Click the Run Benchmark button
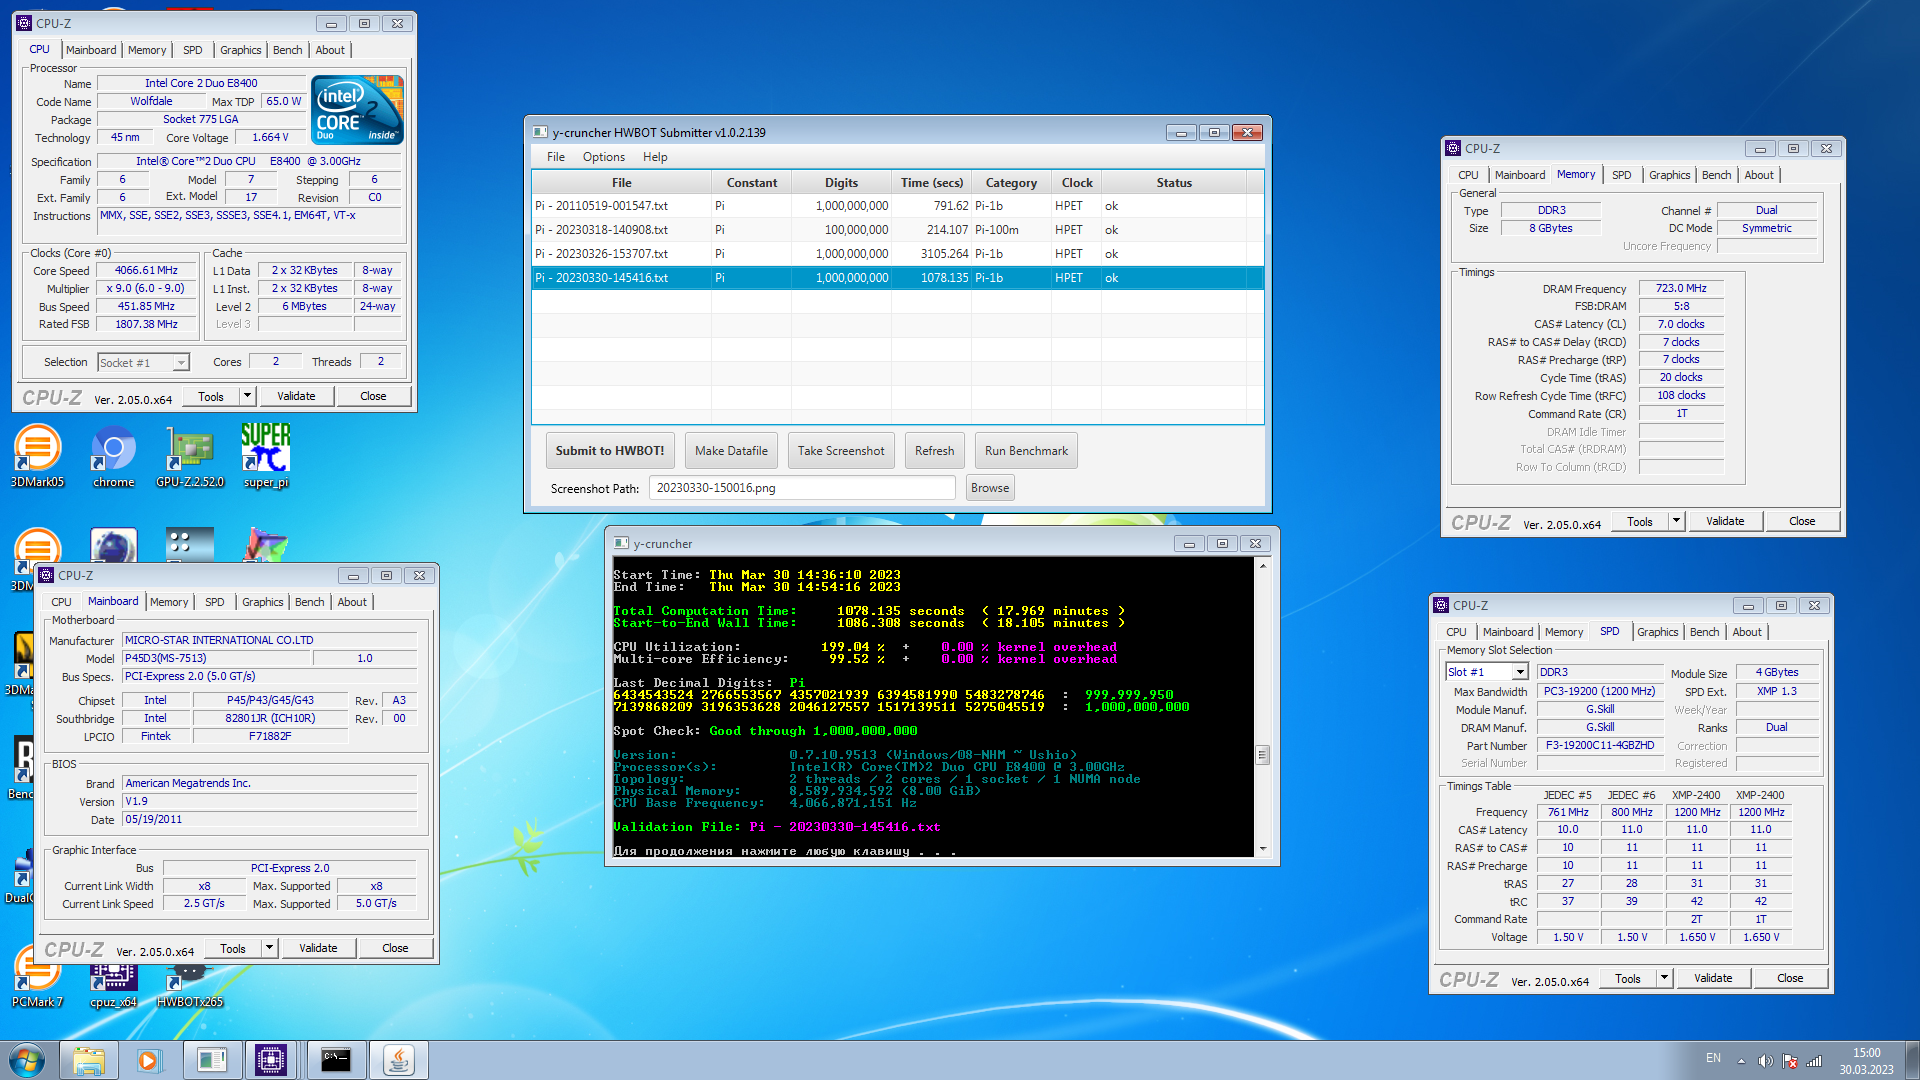 click(1026, 451)
